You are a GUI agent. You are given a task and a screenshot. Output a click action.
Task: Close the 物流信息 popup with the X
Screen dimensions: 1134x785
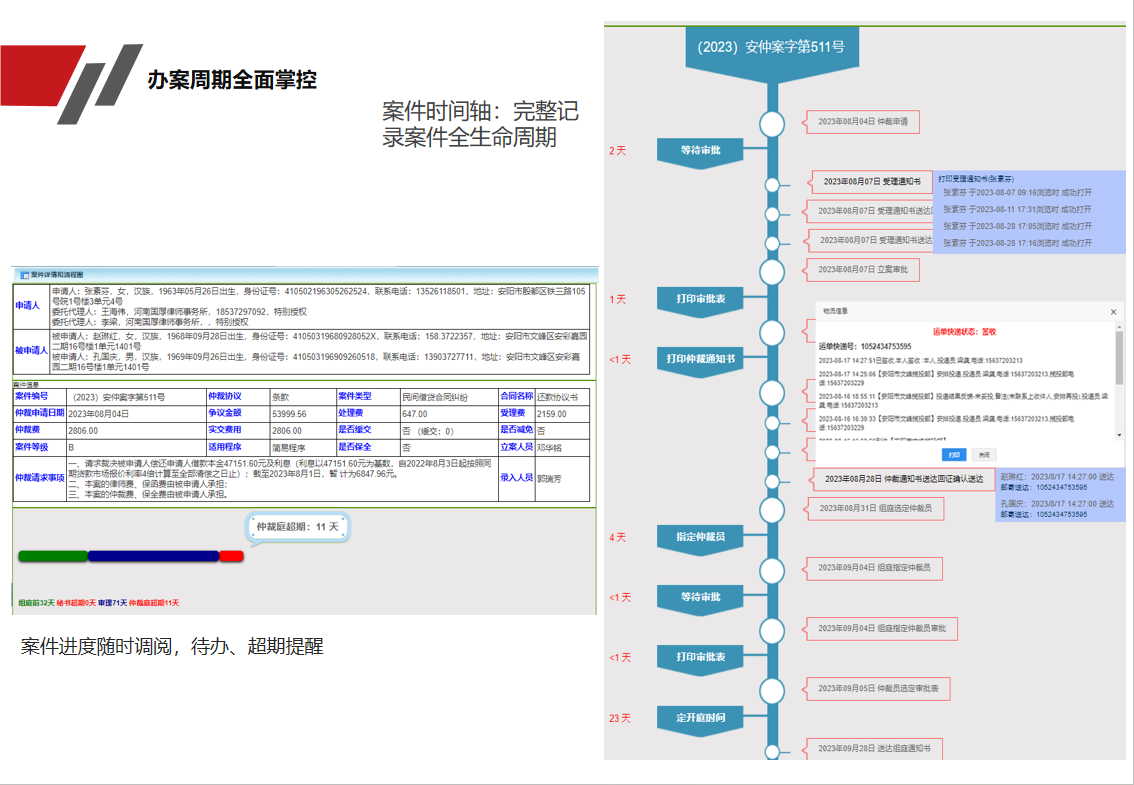point(1114,312)
